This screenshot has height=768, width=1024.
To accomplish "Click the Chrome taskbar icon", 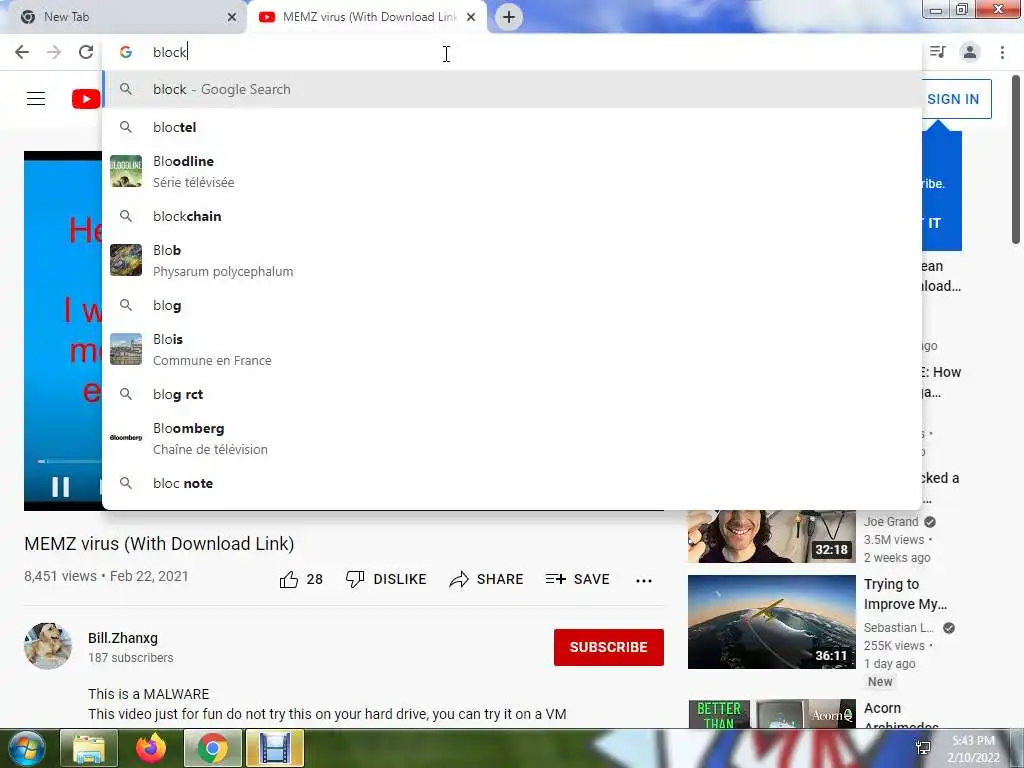I will tap(212, 748).
